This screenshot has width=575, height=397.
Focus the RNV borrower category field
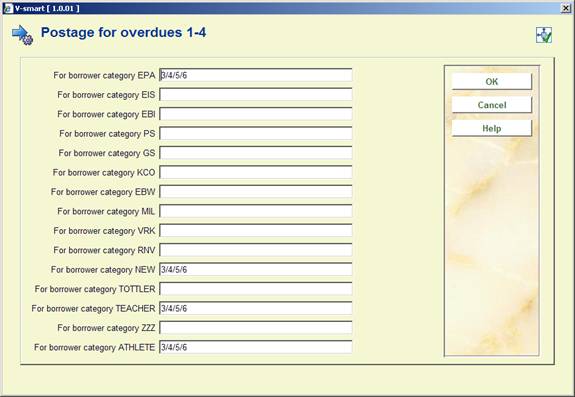tap(256, 250)
